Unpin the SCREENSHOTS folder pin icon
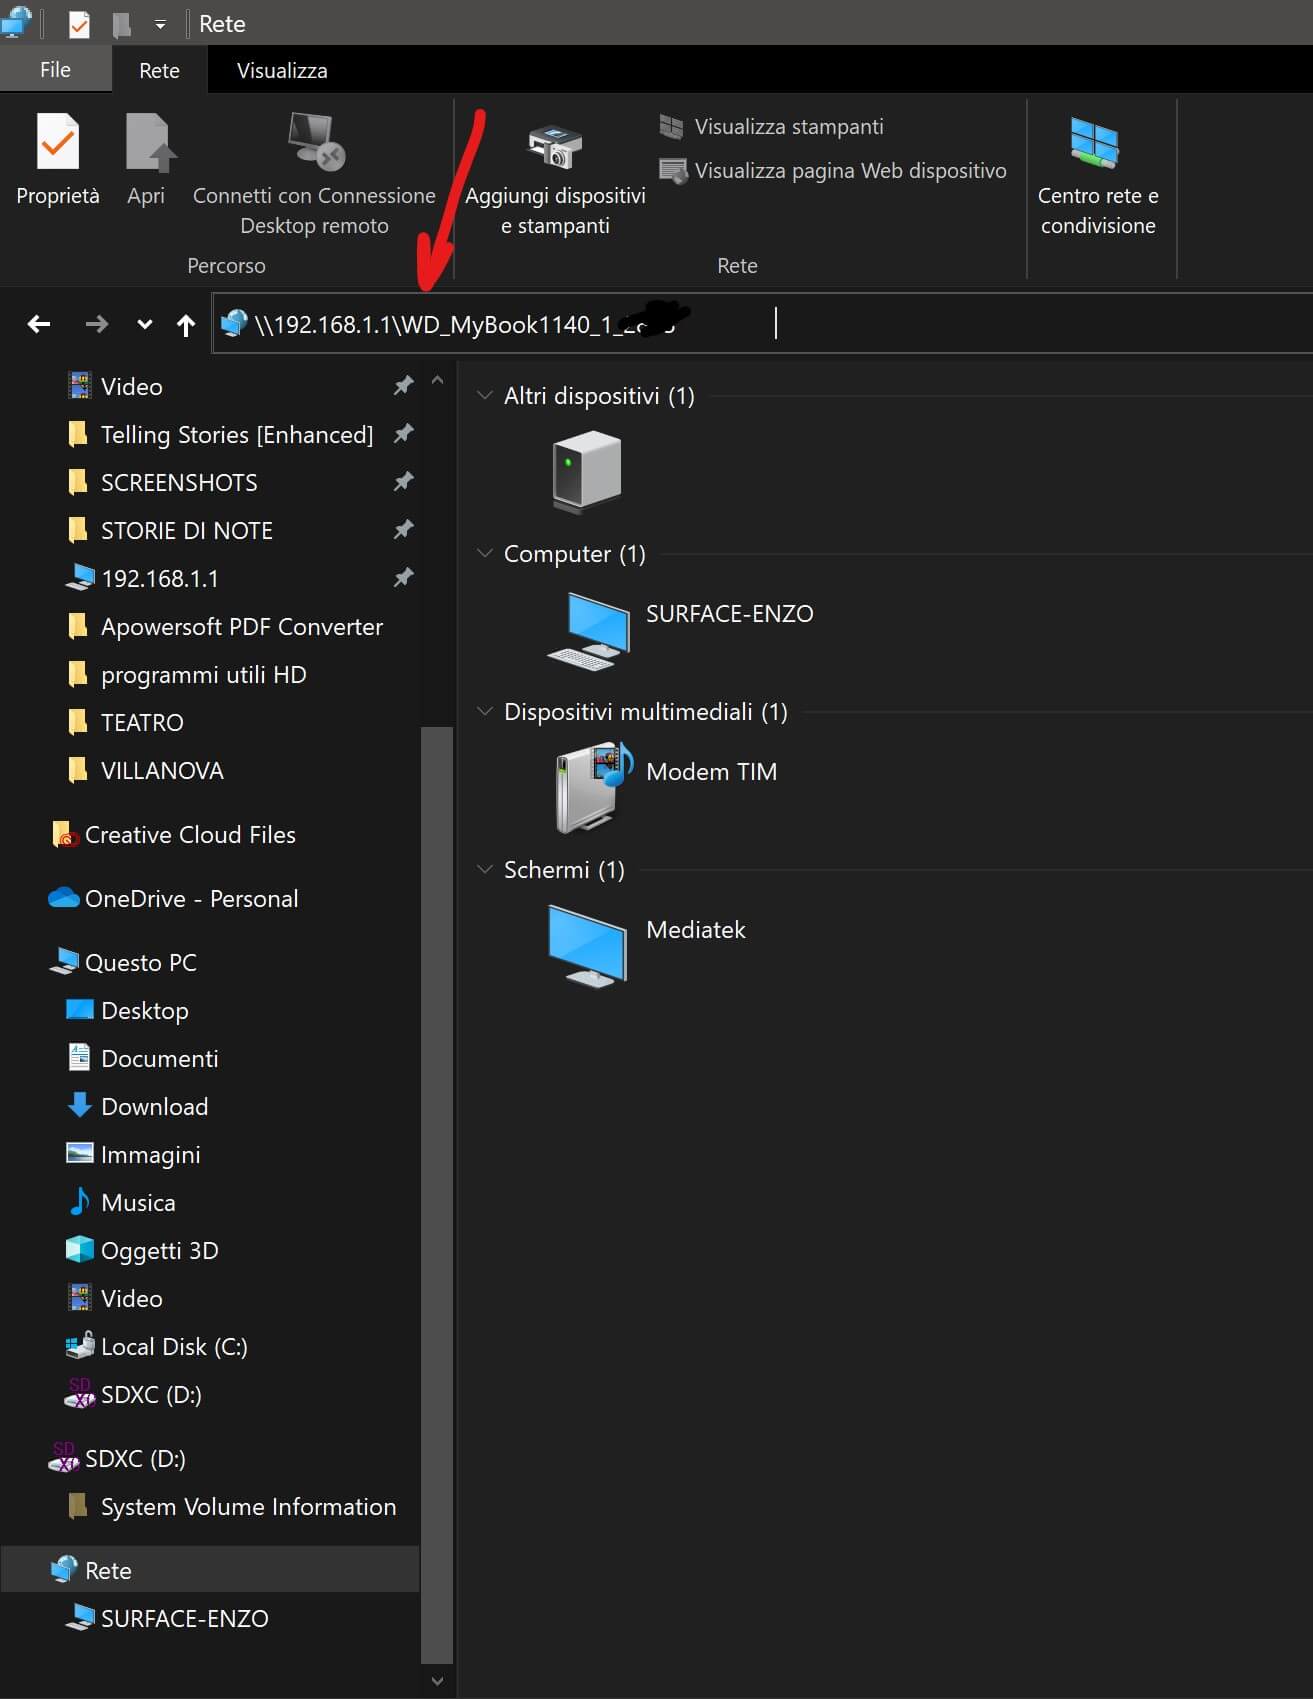The height and width of the screenshot is (1699, 1313). pyautogui.click(x=403, y=482)
